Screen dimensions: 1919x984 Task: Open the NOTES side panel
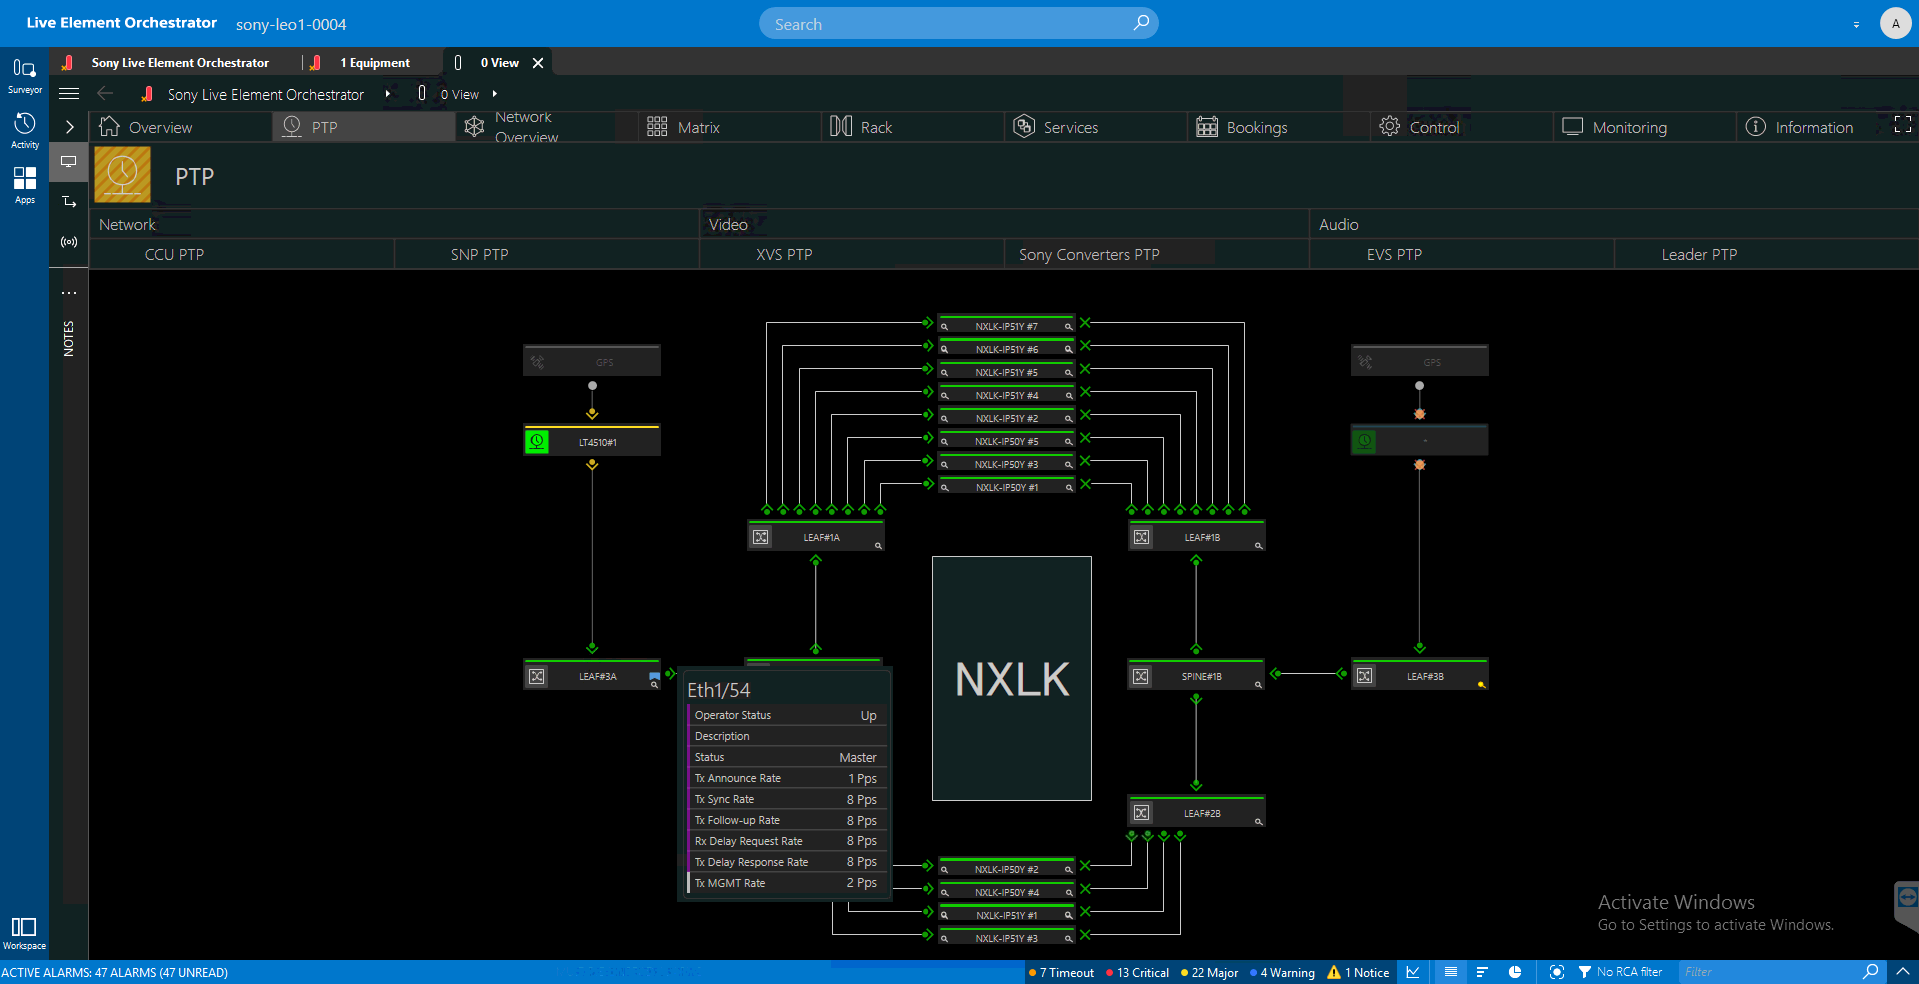[x=69, y=339]
